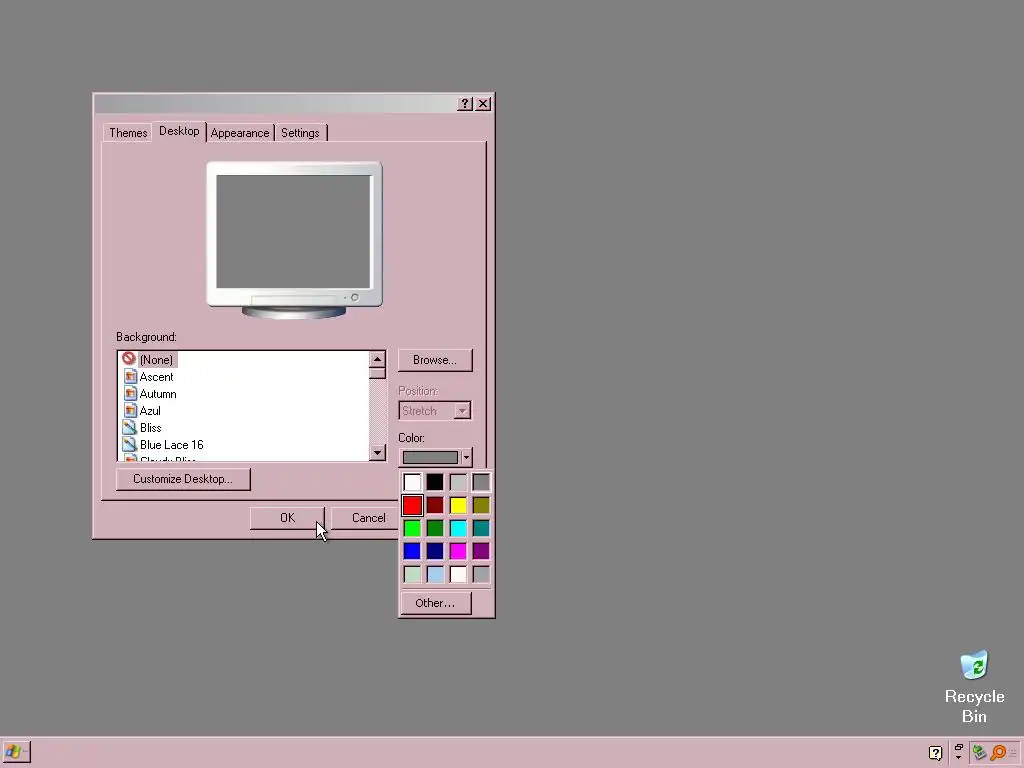The width and height of the screenshot is (1024, 768).
Task: Open the Position Stretch dropdown
Action: click(435, 411)
